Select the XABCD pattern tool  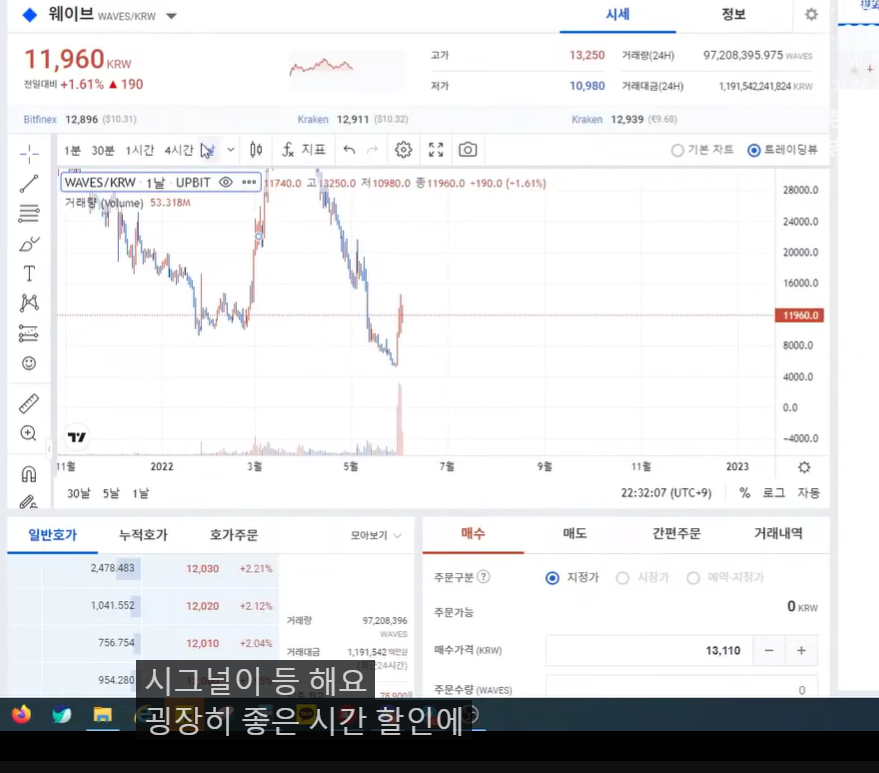(x=29, y=303)
